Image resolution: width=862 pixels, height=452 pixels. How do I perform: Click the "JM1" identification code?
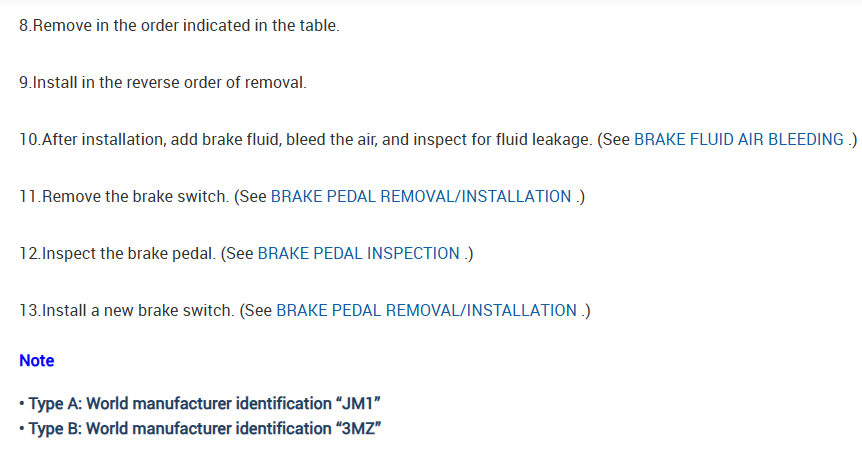pyautogui.click(x=359, y=404)
